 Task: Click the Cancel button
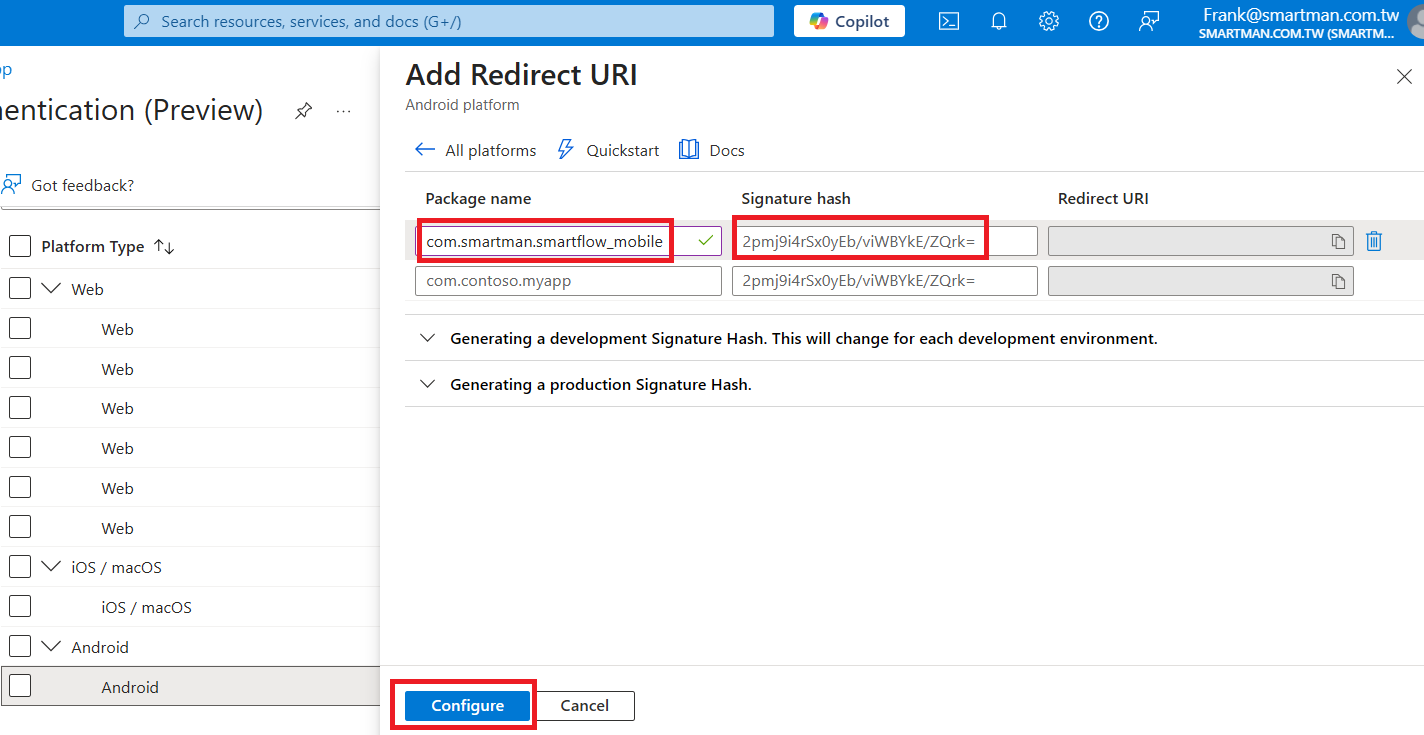(x=584, y=706)
